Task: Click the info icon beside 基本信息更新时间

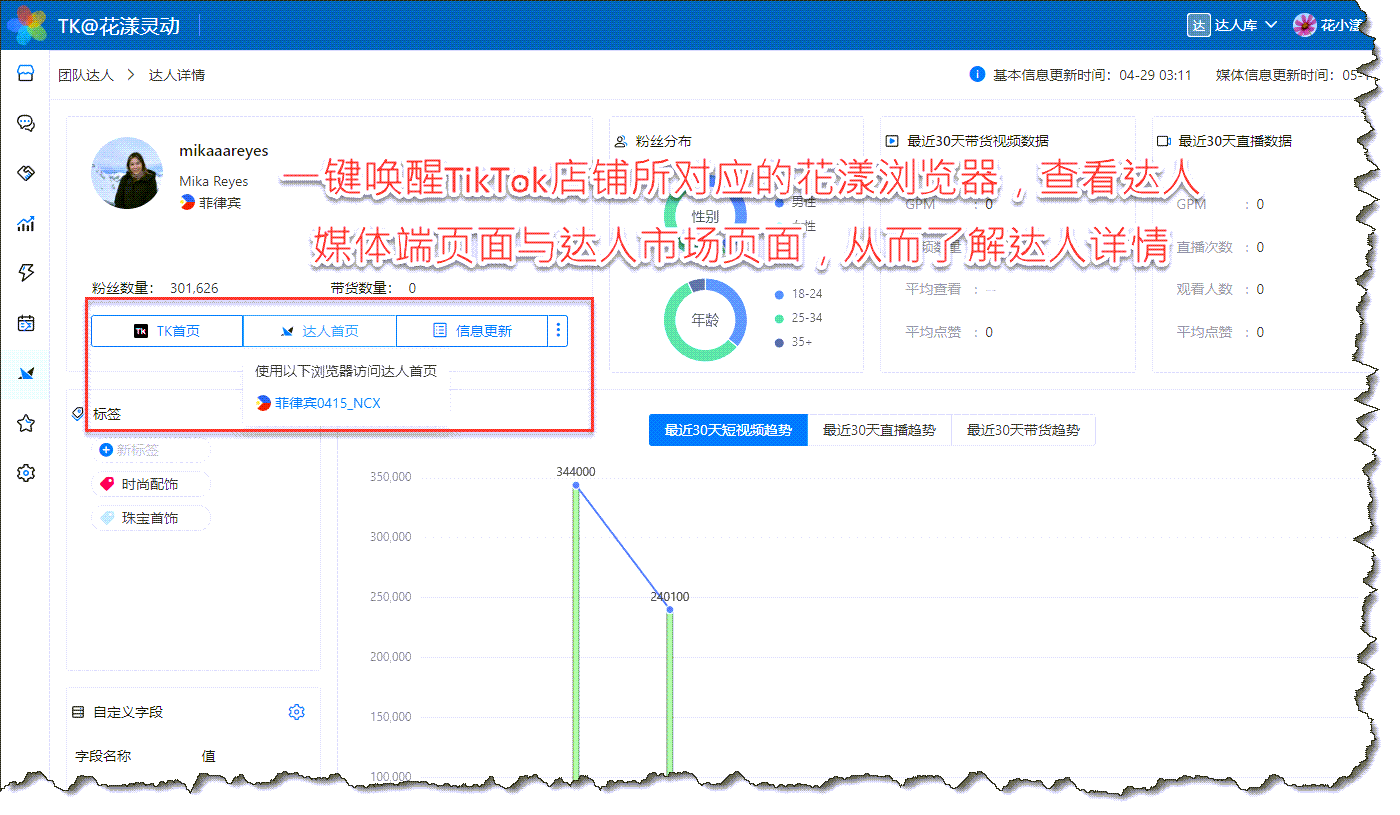Action: pyautogui.click(x=977, y=74)
